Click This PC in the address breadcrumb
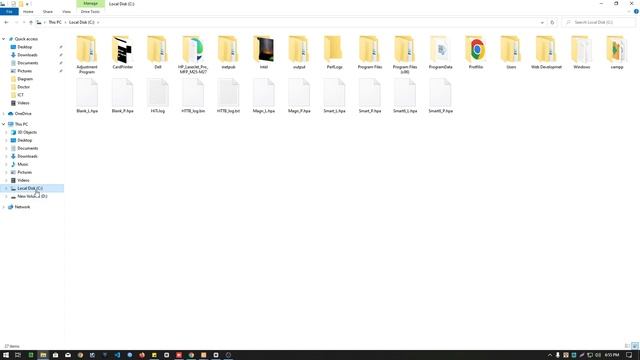This screenshot has width=640, height=360. 55,22
